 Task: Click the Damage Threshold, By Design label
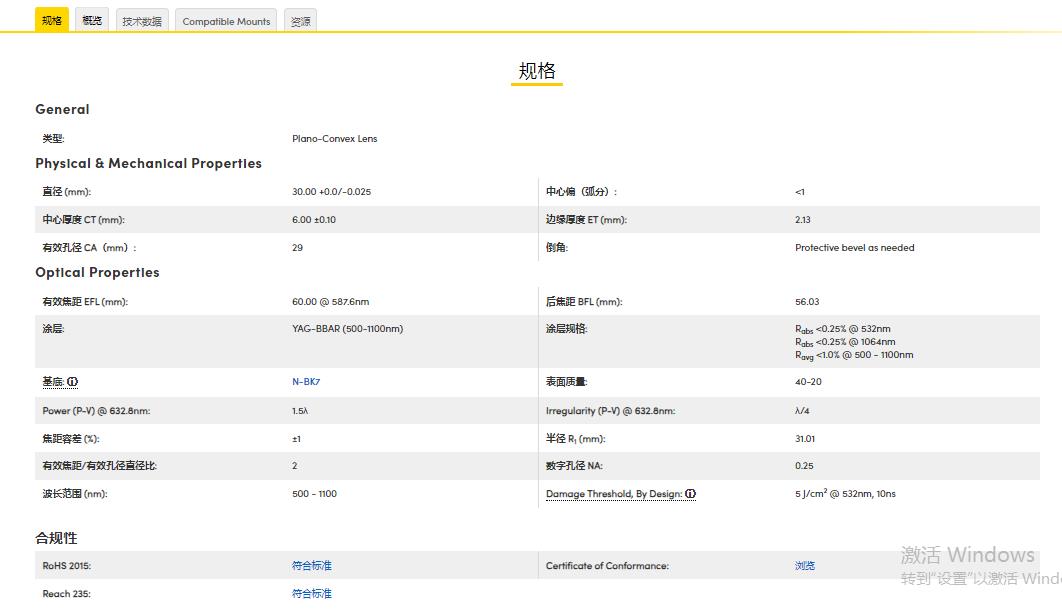point(614,493)
